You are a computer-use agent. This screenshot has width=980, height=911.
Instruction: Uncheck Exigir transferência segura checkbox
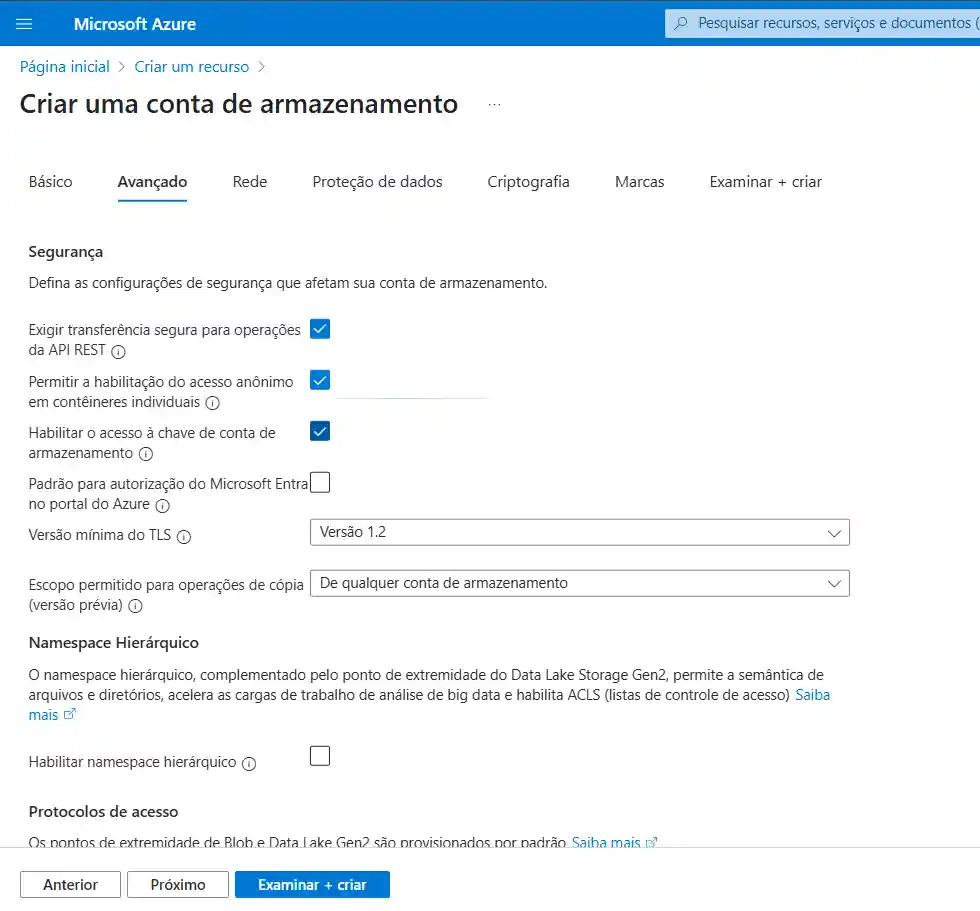[x=320, y=329]
